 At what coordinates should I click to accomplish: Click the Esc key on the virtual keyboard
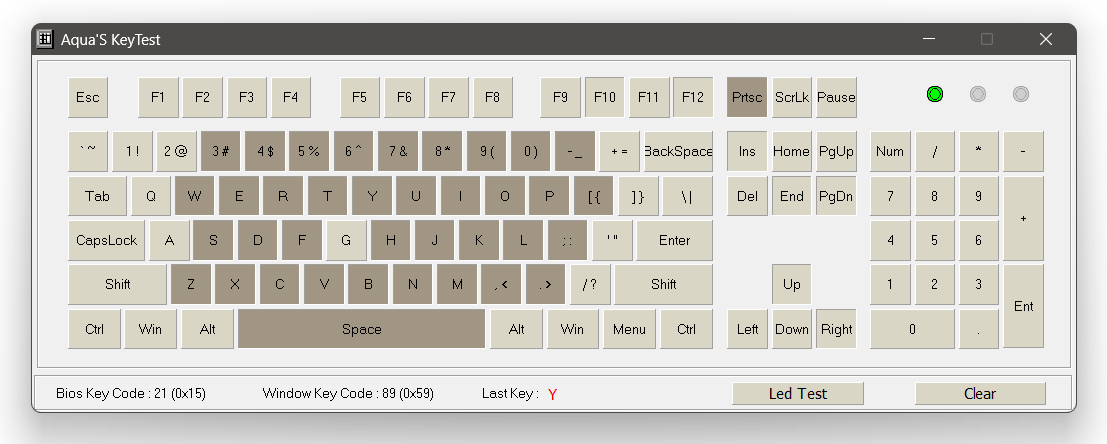88,97
